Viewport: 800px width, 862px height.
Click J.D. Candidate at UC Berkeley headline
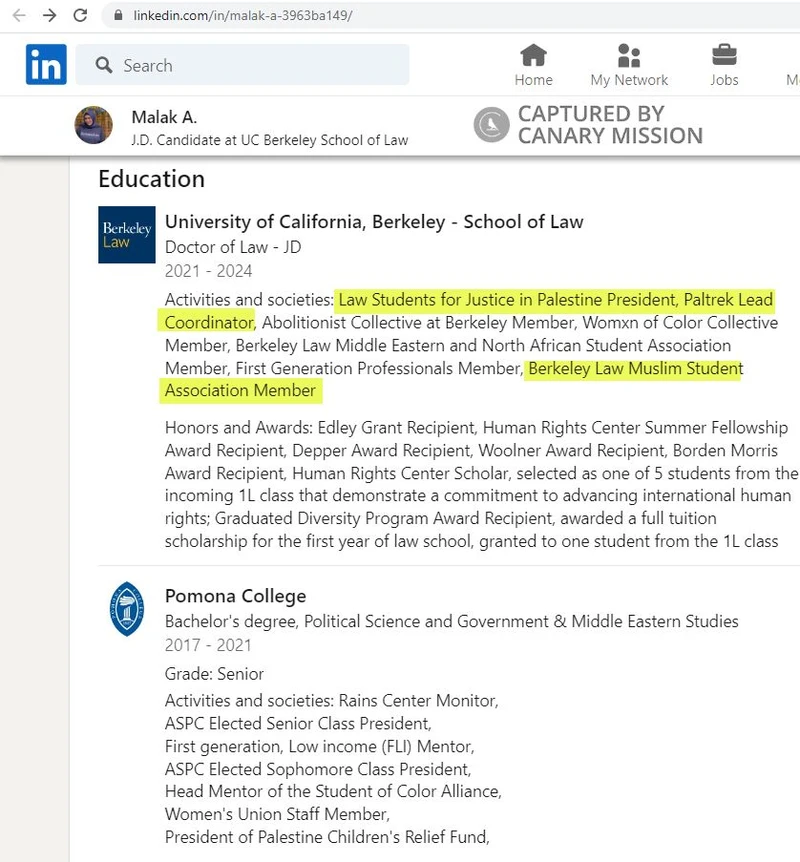click(269, 140)
